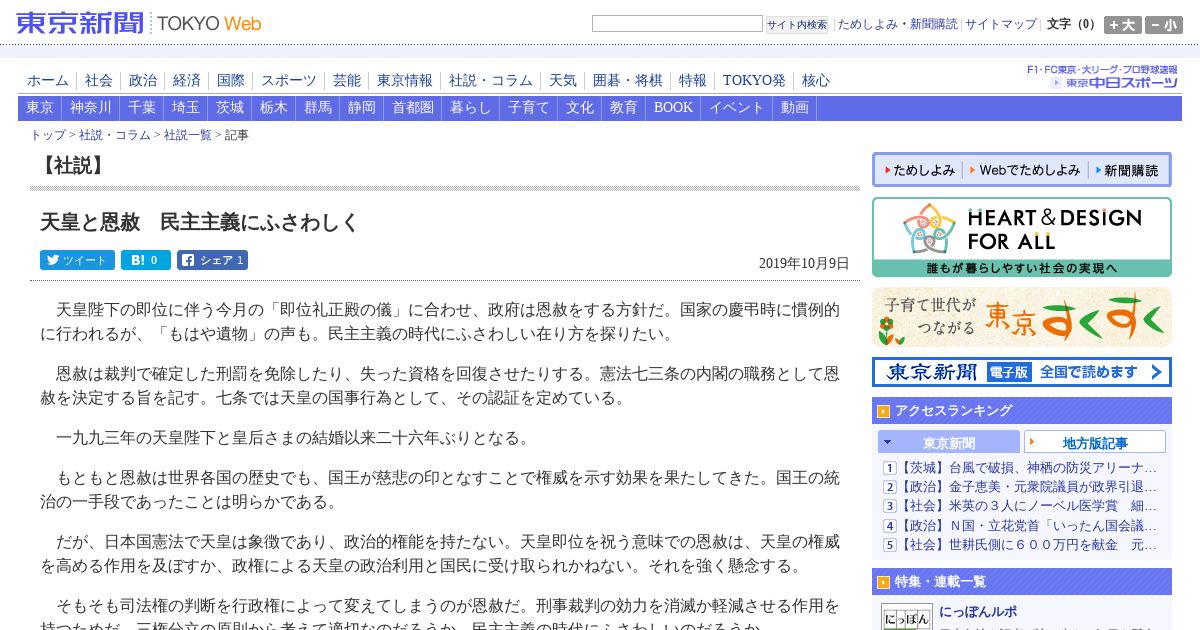Click the article title 天皇と恩赦
This screenshot has height=630, width=1200.
(x=199, y=222)
